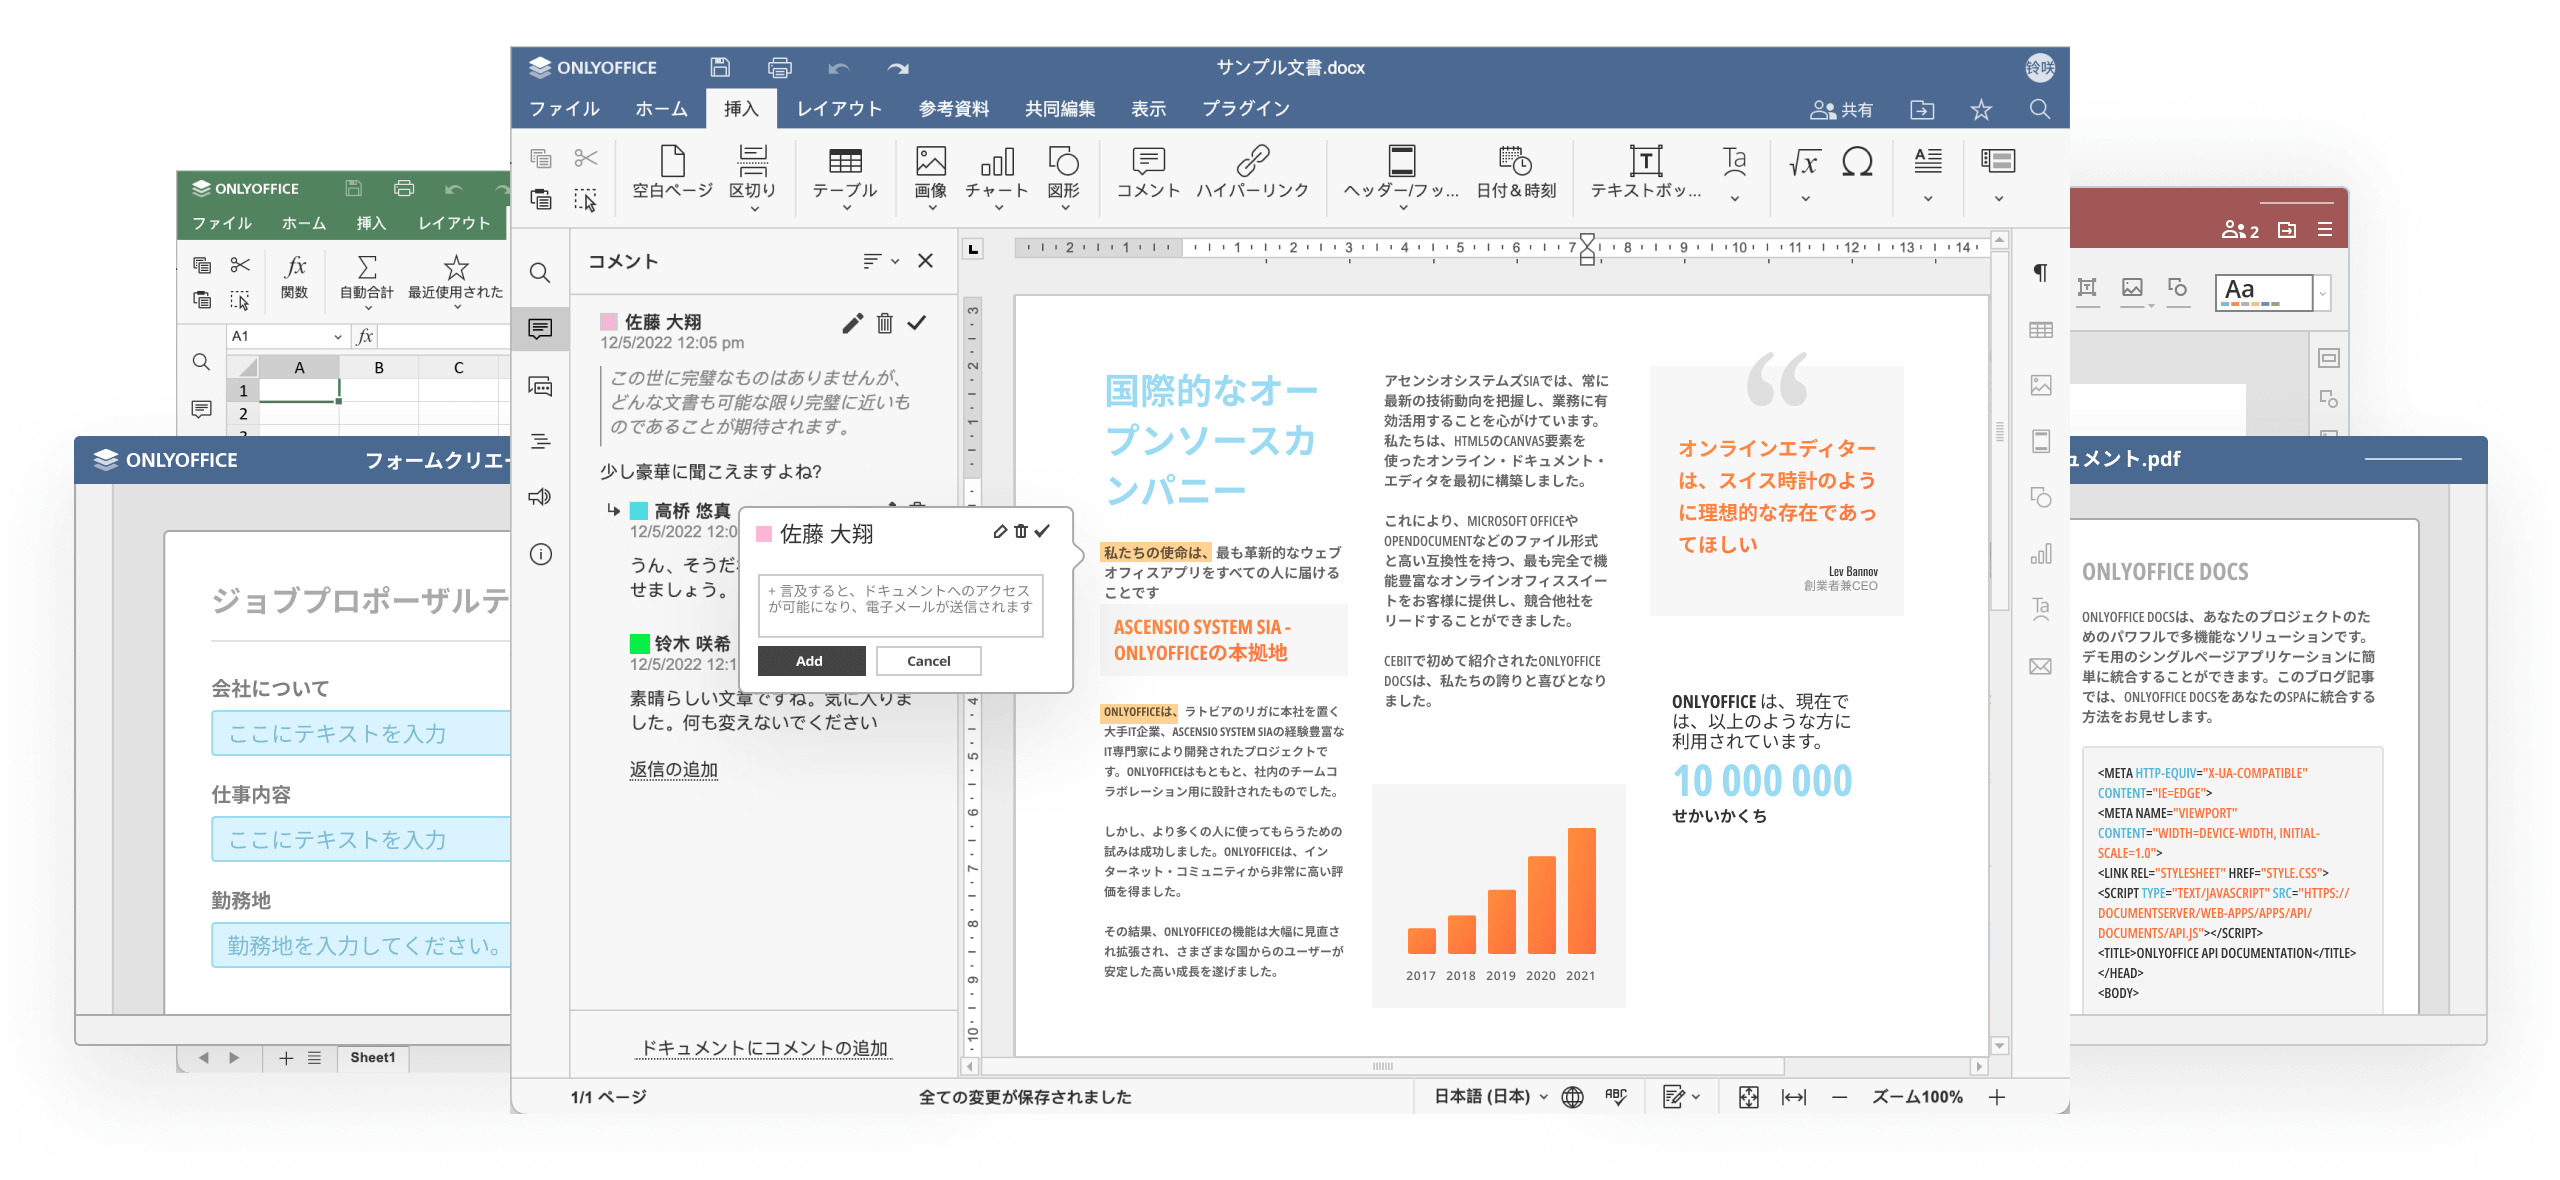
Task: Click the Date & Time icon
Action: tap(1515, 162)
